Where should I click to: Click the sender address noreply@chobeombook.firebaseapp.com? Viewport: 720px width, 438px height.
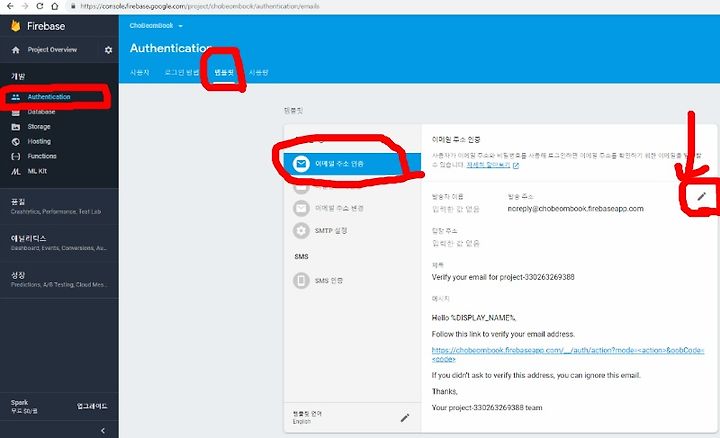pyautogui.click(x=575, y=208)
